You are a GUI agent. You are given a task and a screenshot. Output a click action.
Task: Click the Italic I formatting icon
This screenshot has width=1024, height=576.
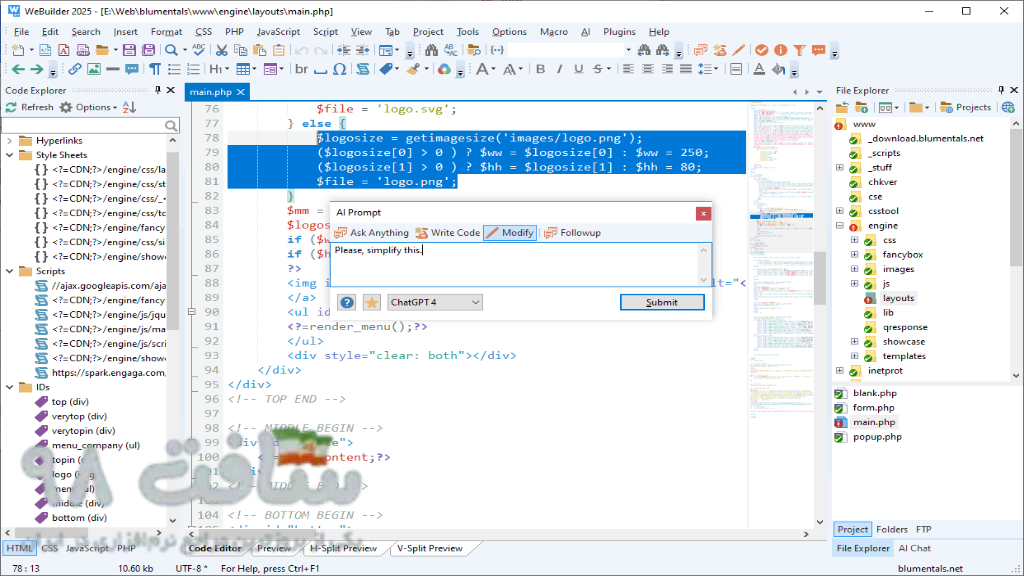559,69
